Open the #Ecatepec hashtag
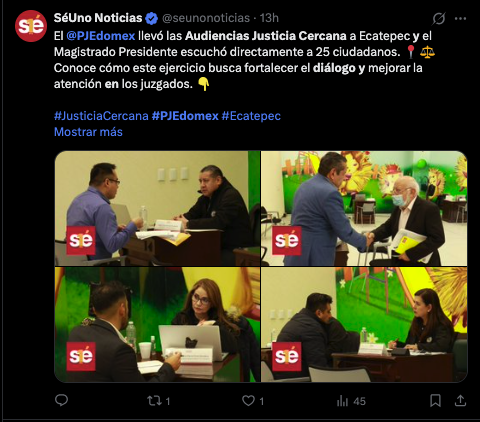Viewport: 480px width, 422px height. click(251, 116)
